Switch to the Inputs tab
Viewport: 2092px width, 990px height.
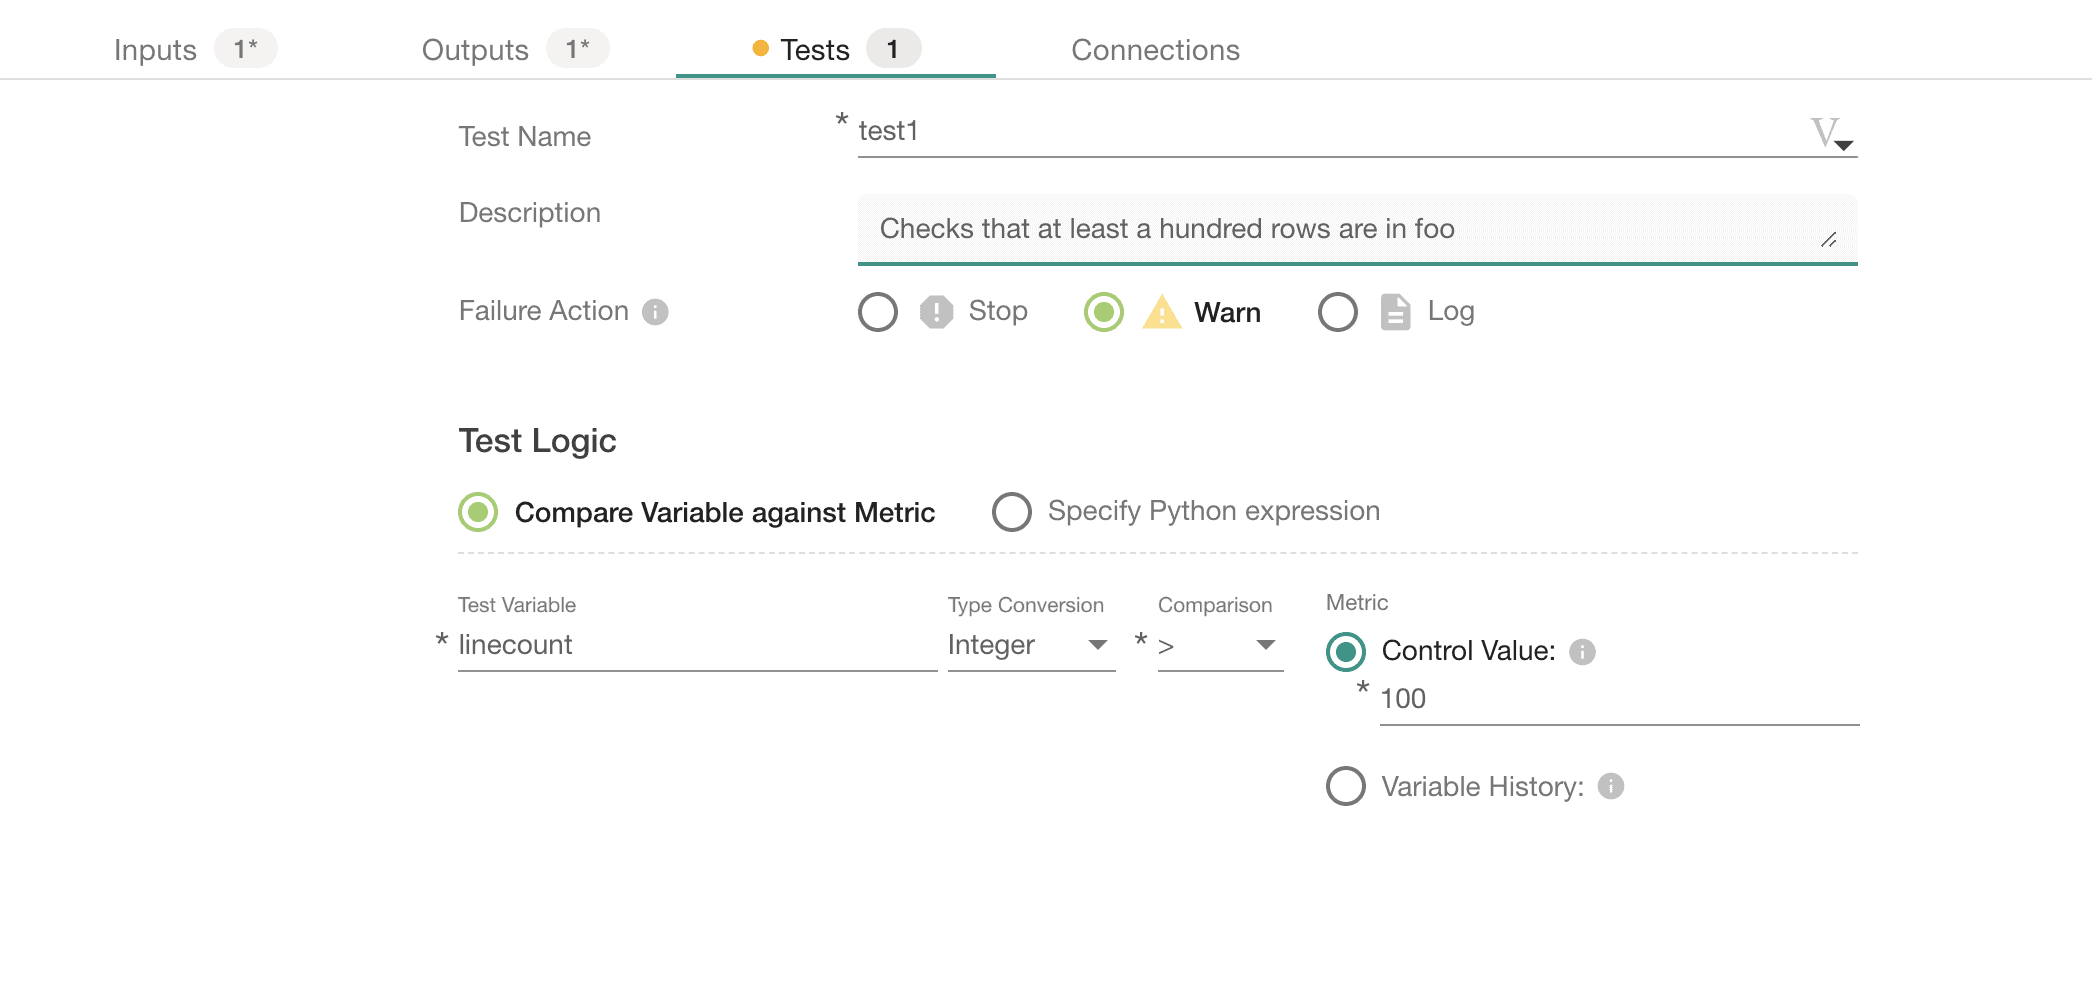pos(156,50)
